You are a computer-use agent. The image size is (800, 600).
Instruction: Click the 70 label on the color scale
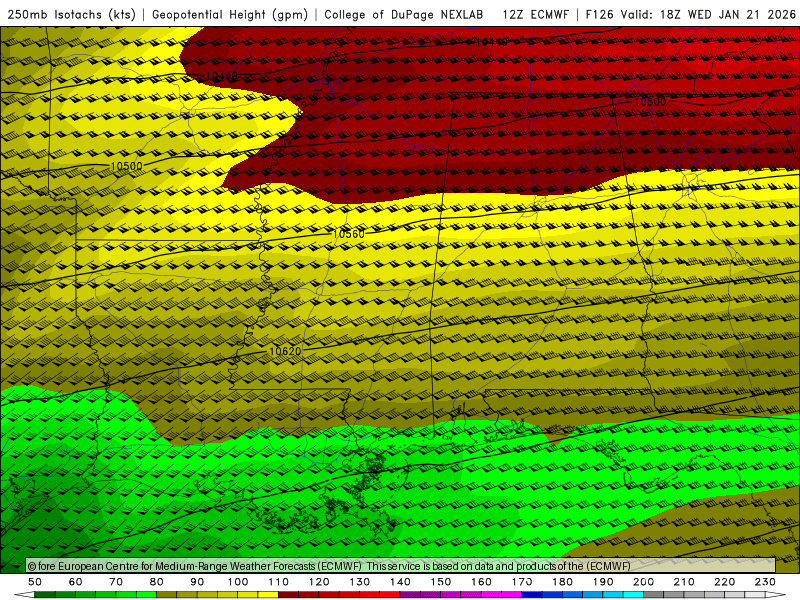[116, 582]
